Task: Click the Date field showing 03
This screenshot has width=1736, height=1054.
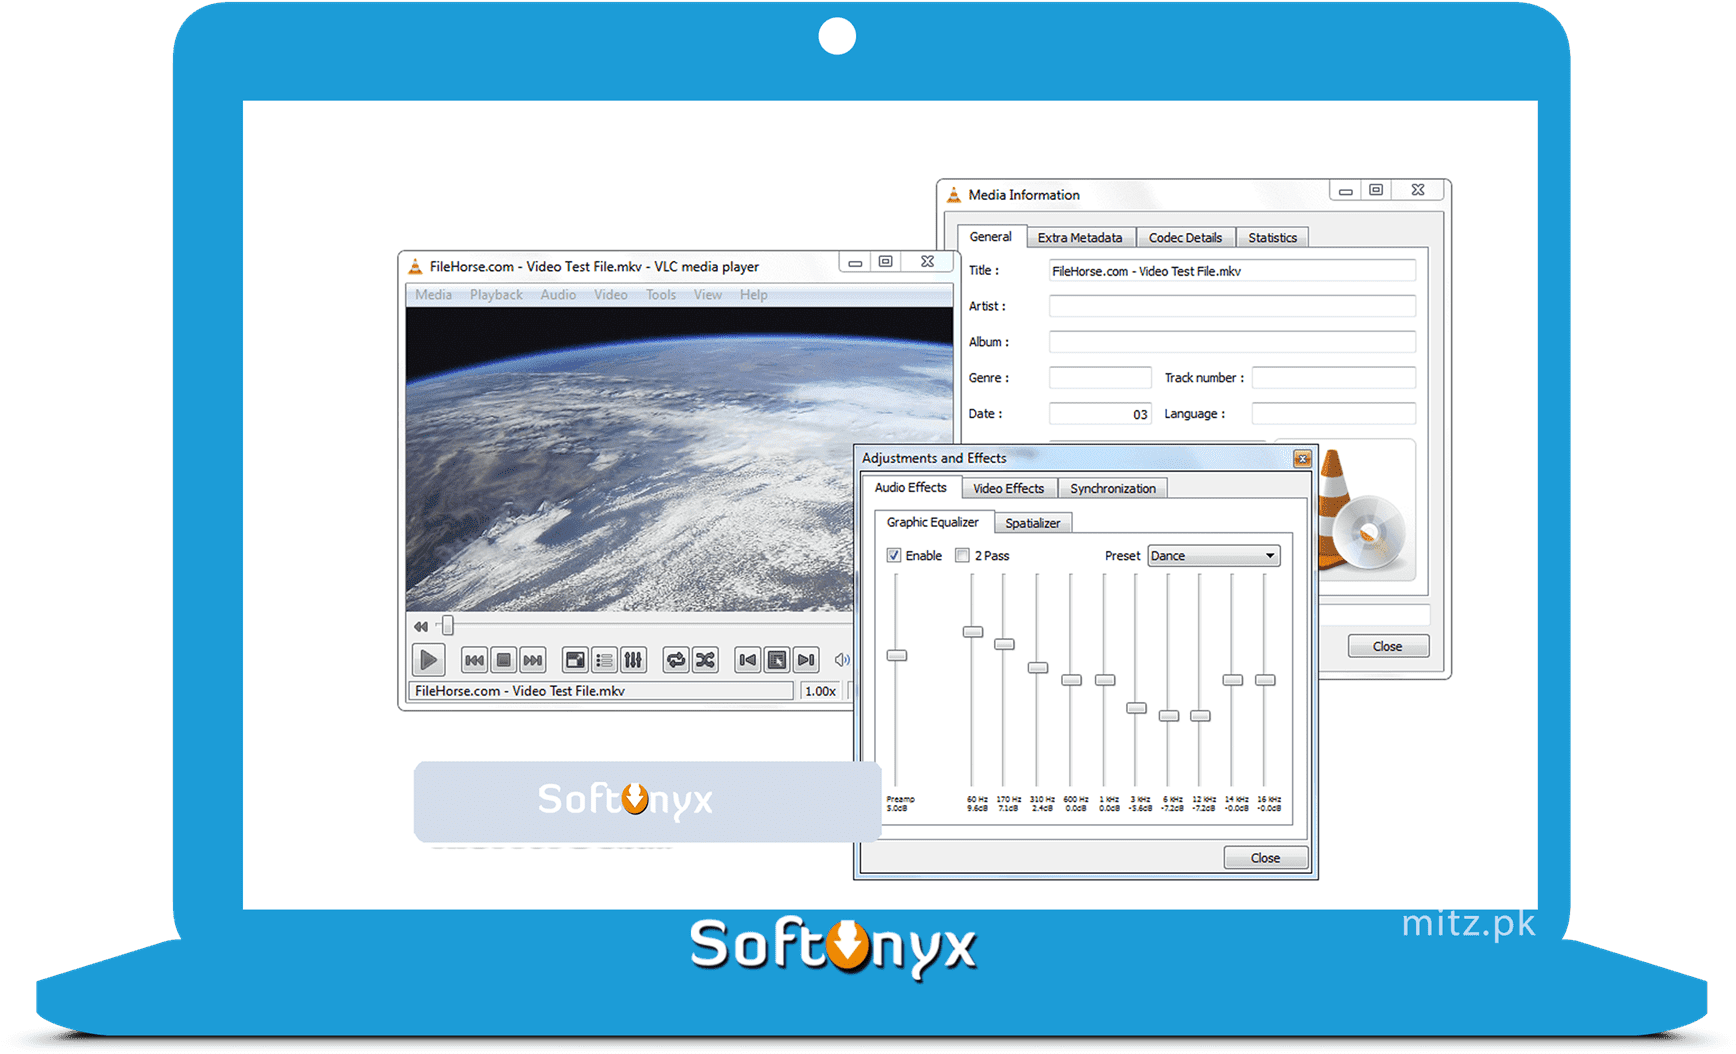Action: tap(1100, 414)
